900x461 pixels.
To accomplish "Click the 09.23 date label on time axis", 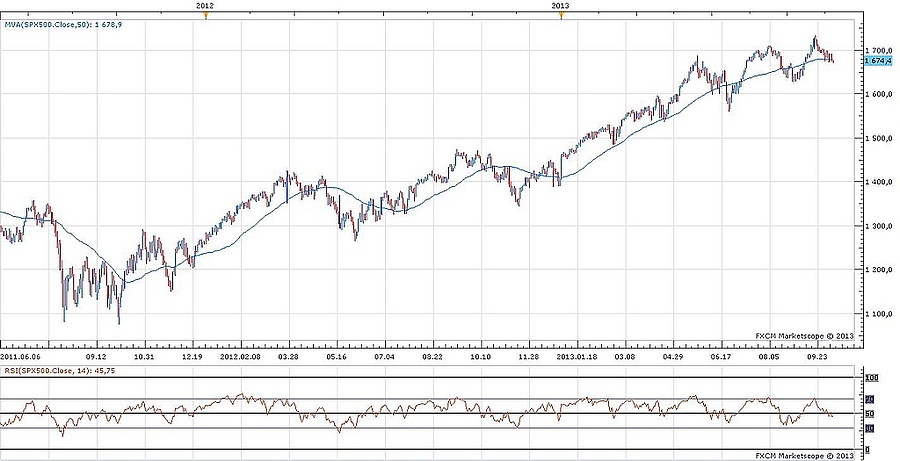I will click(817, 355).
